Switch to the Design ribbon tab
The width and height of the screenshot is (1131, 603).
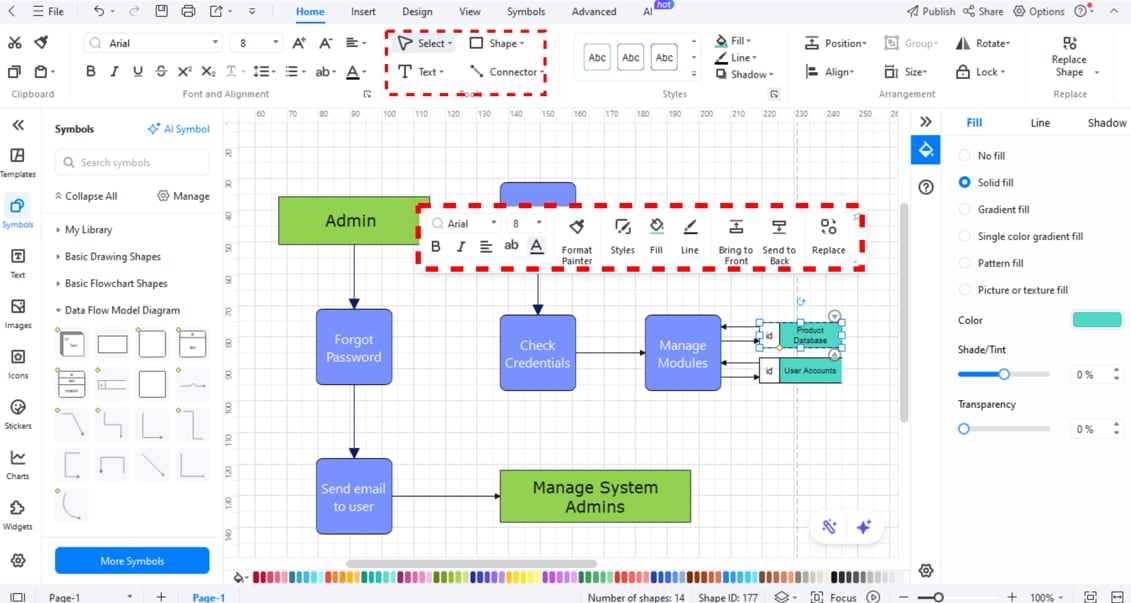(x=418, y=12)
